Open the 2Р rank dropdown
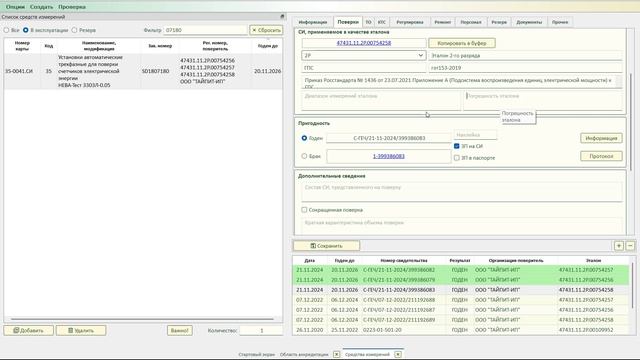This screenshot has width=640, height=360. [x=364, y=56]
